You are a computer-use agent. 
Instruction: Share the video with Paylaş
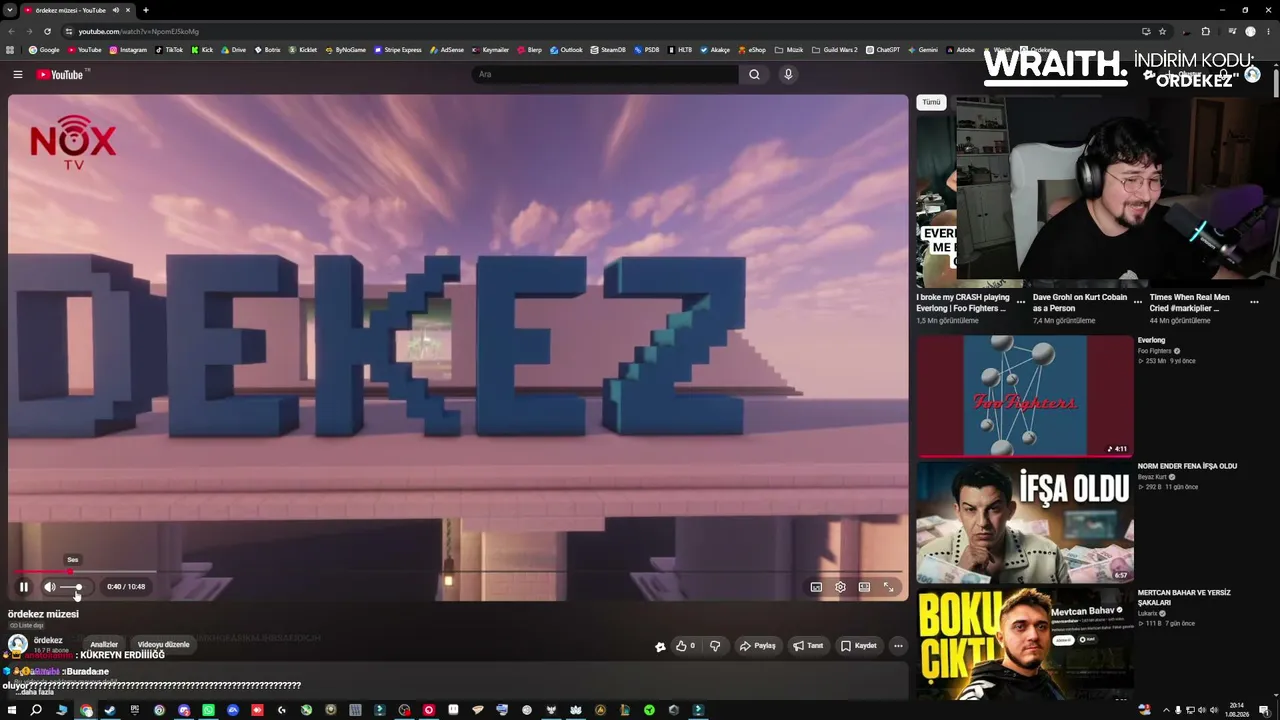click(x=757, y=646)
